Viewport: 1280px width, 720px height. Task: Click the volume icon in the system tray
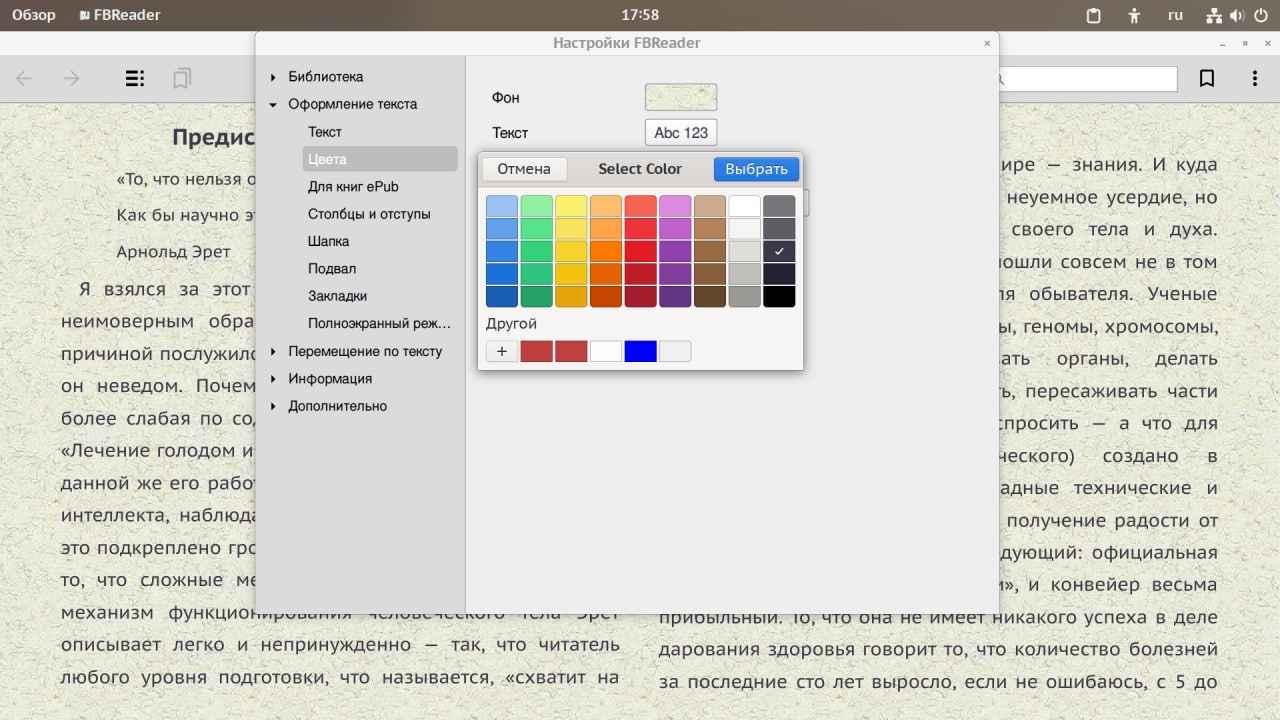(1237, 15)
